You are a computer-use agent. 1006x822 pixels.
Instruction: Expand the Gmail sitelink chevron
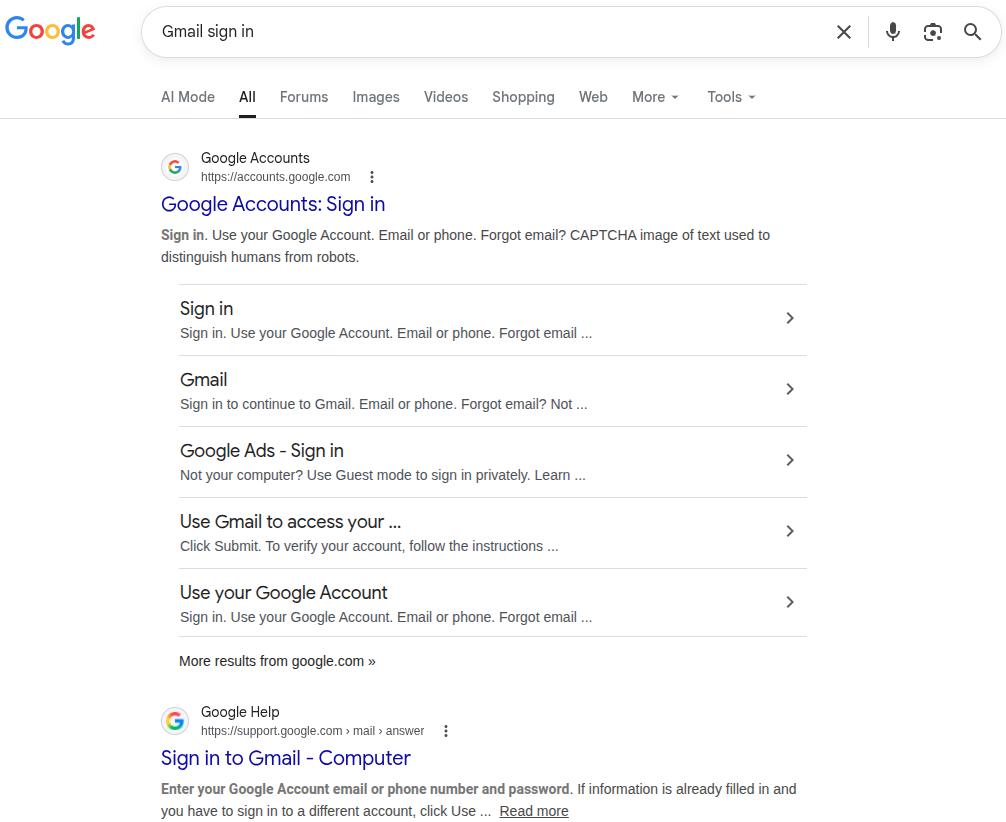tap(790, 389)
